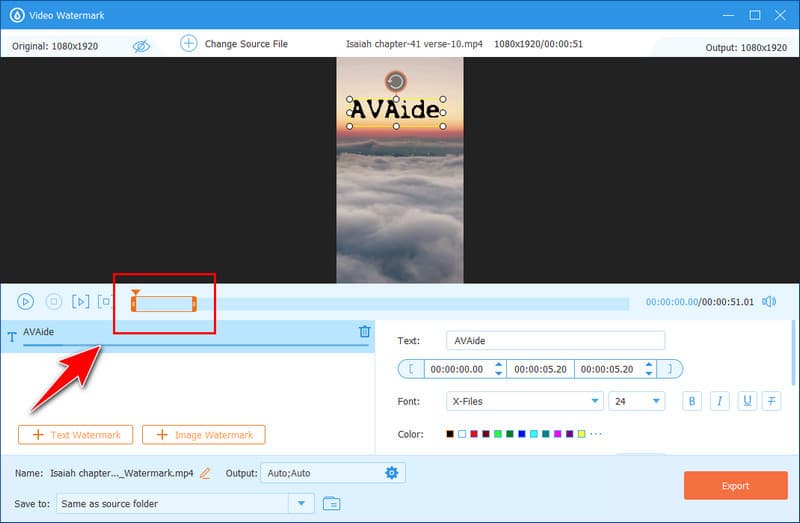
Task: Click the set-end right bracket button
Action: click(670, 369)
